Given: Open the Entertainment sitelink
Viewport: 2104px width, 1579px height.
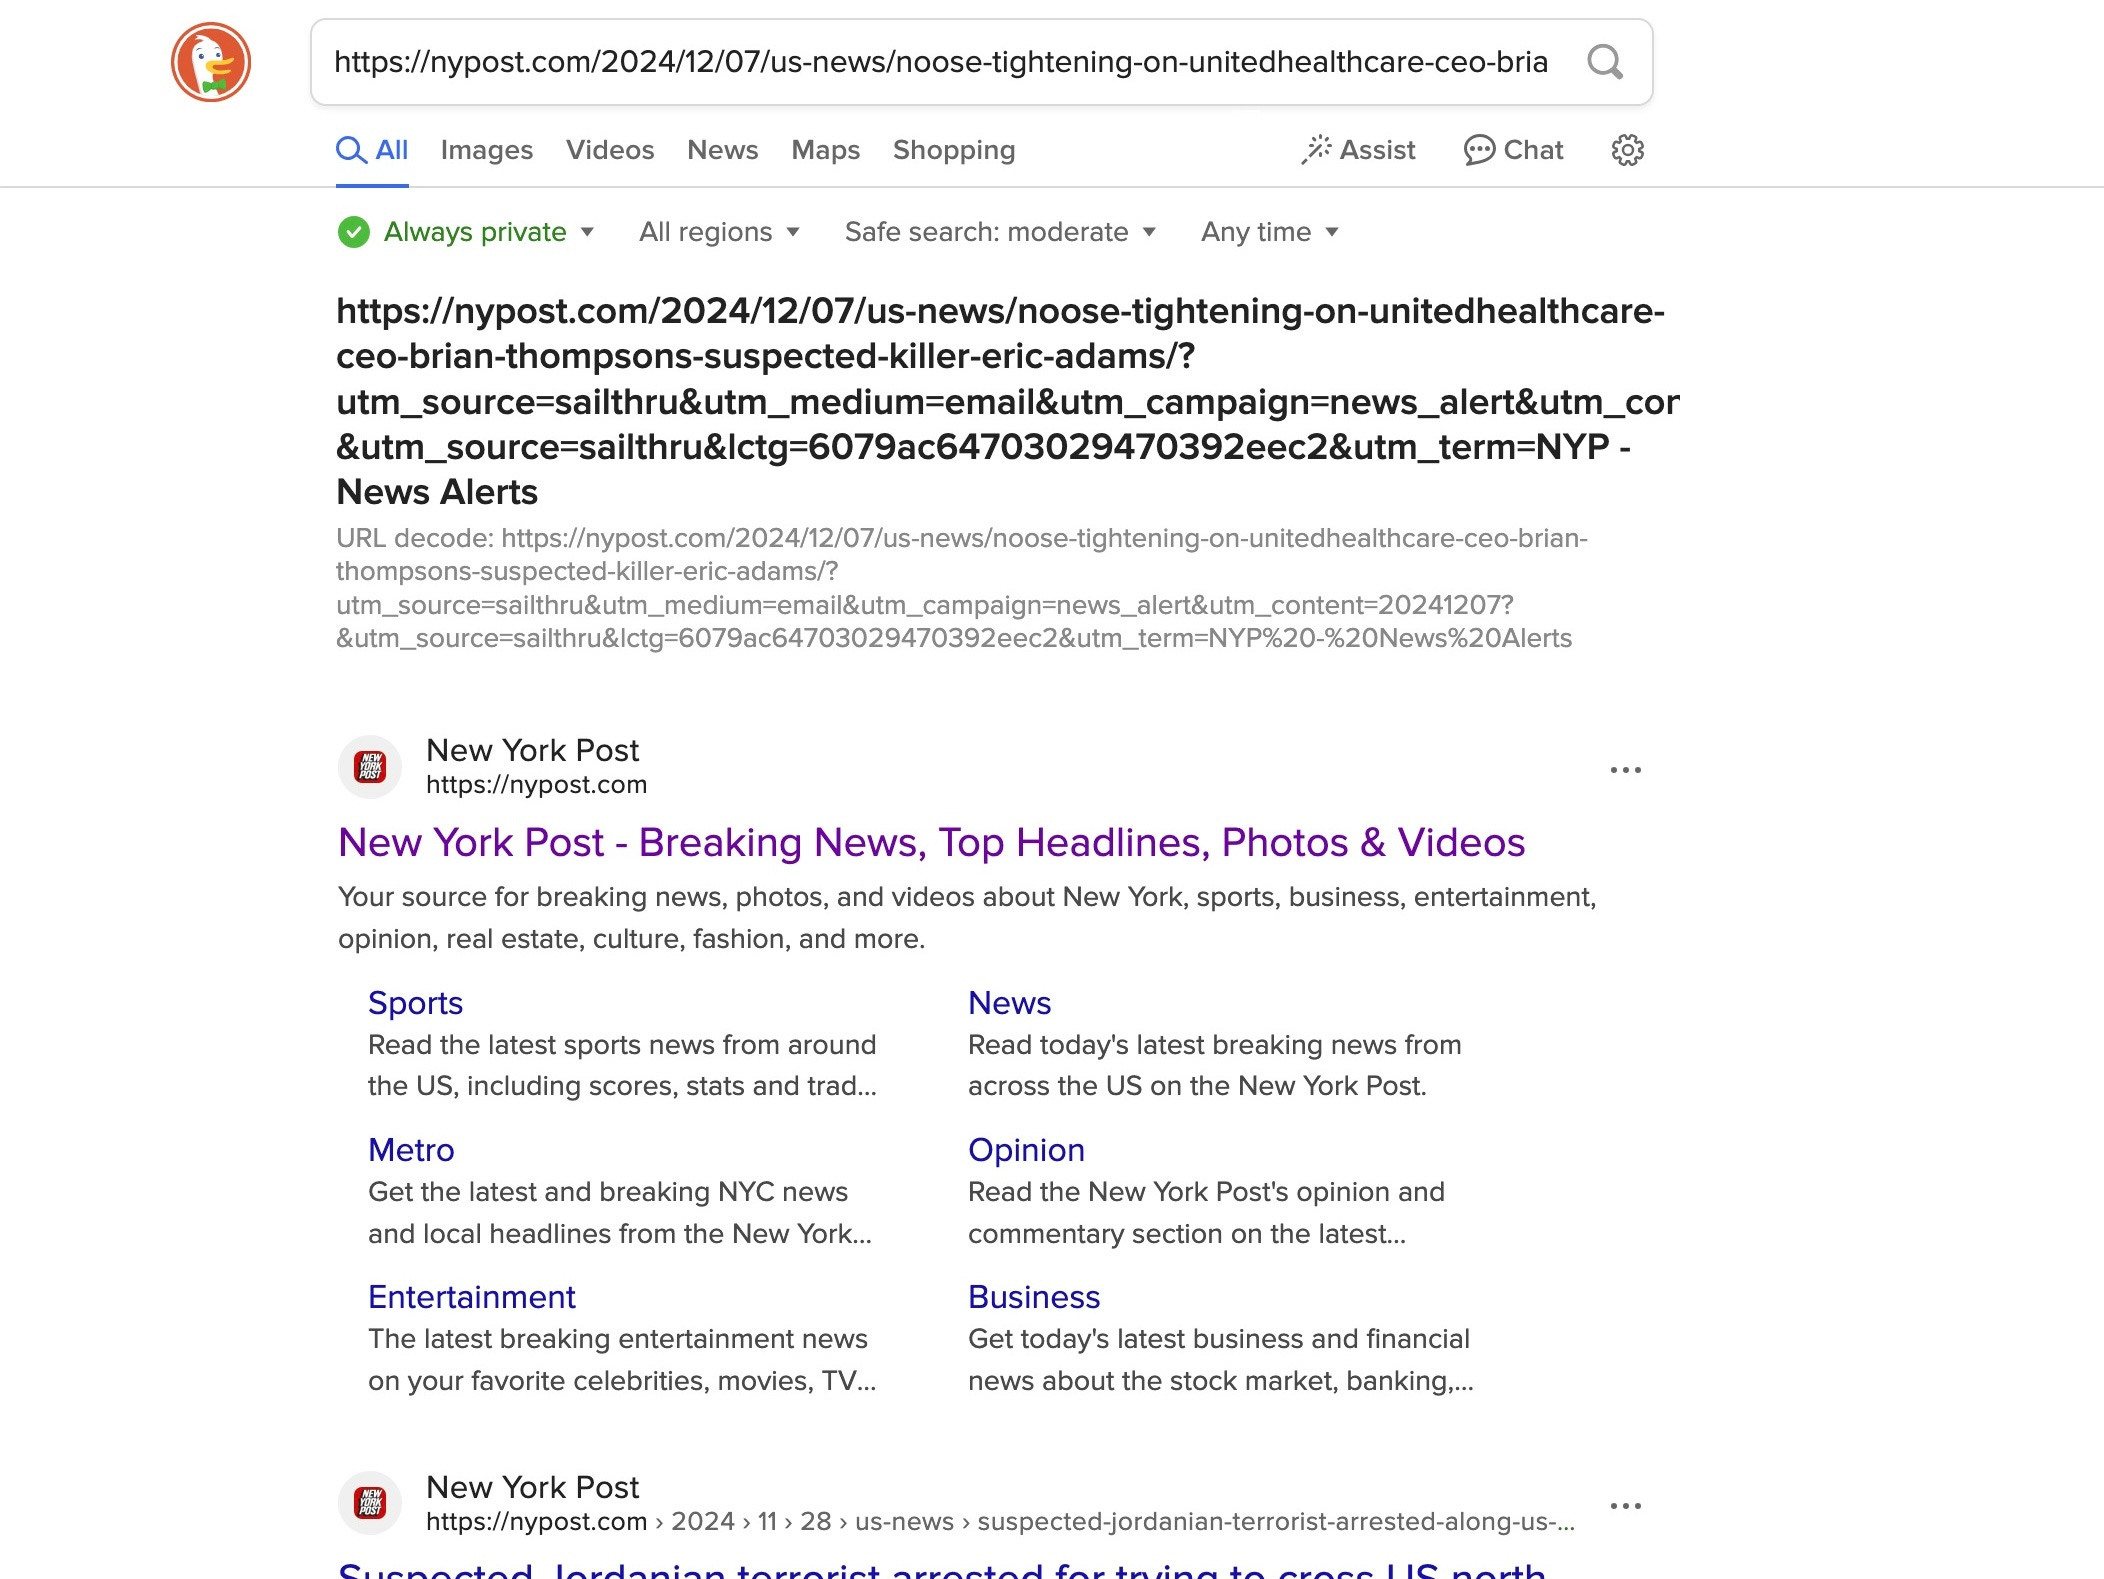Looking at the screenshot, I should point(472,1297).
